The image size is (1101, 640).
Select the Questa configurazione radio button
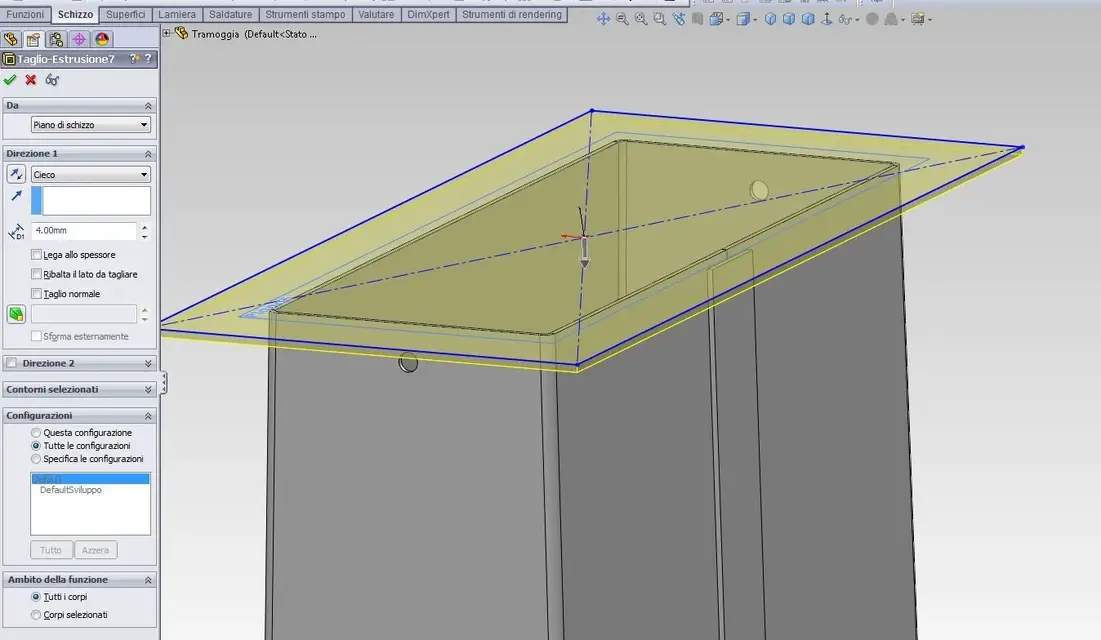[x=36, y=433]
